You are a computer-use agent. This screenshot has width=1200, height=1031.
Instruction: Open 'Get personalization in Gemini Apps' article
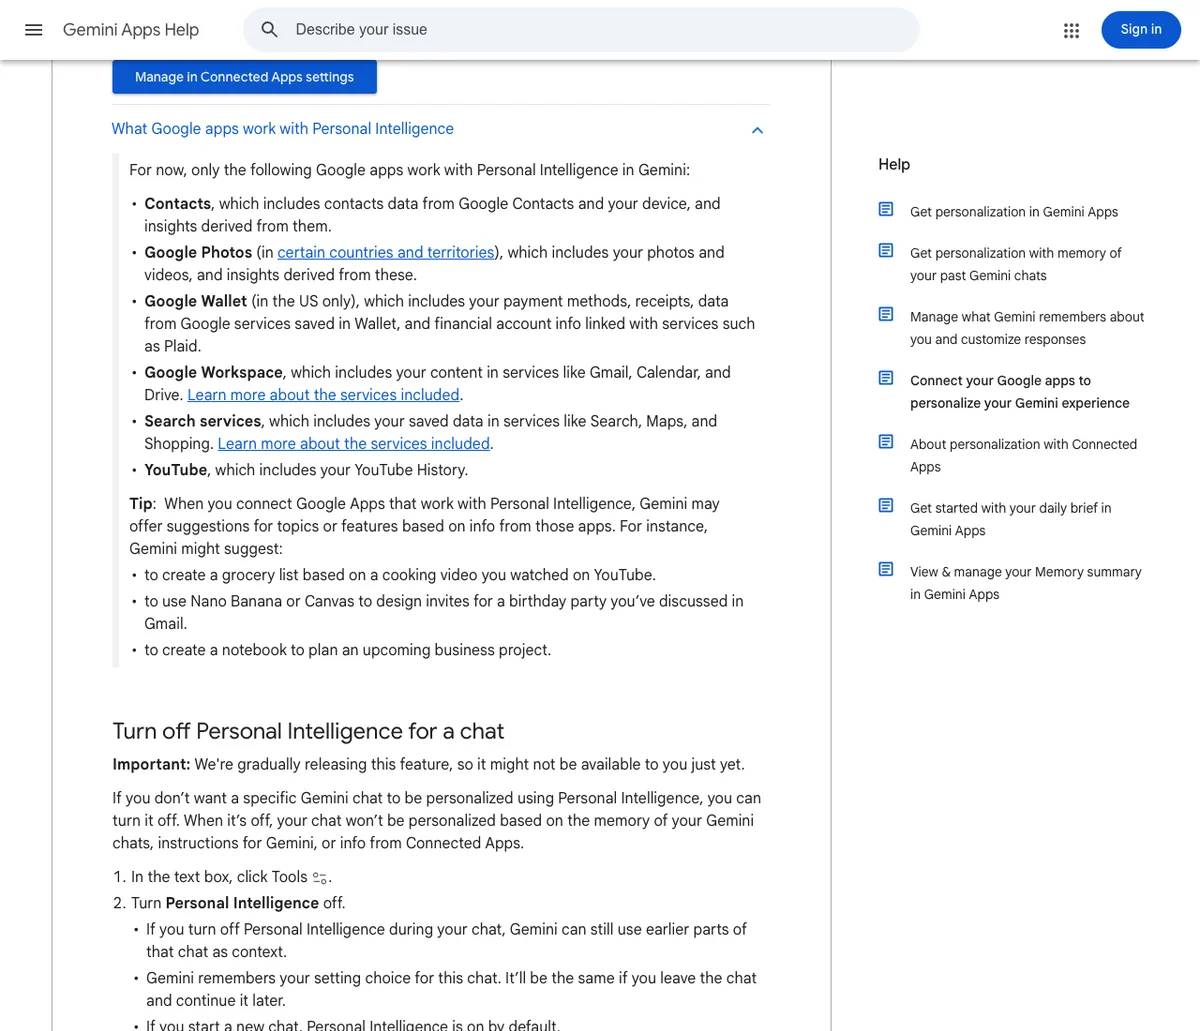[1014, 212]
